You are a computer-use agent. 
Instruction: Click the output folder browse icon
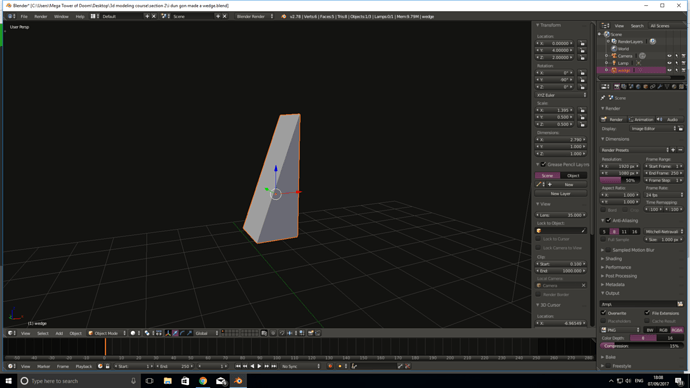[x=680, y=304]
